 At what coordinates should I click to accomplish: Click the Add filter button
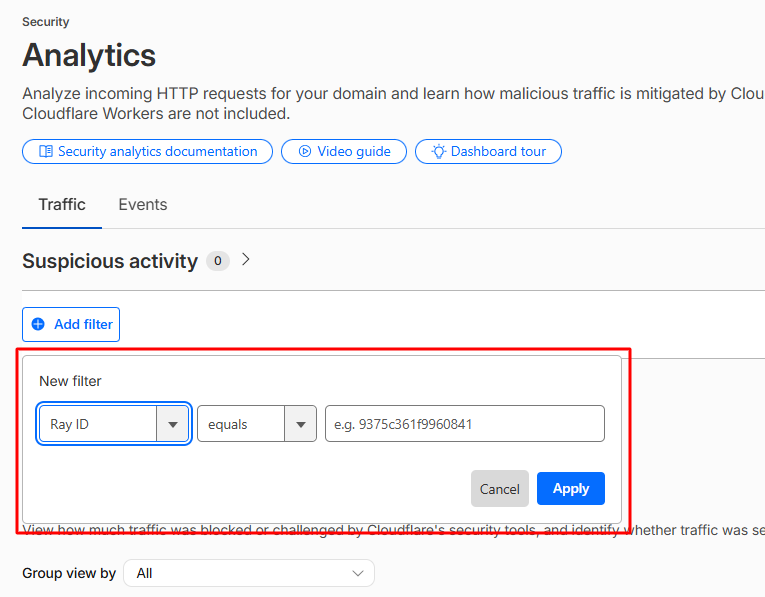(x=71, y=324)
